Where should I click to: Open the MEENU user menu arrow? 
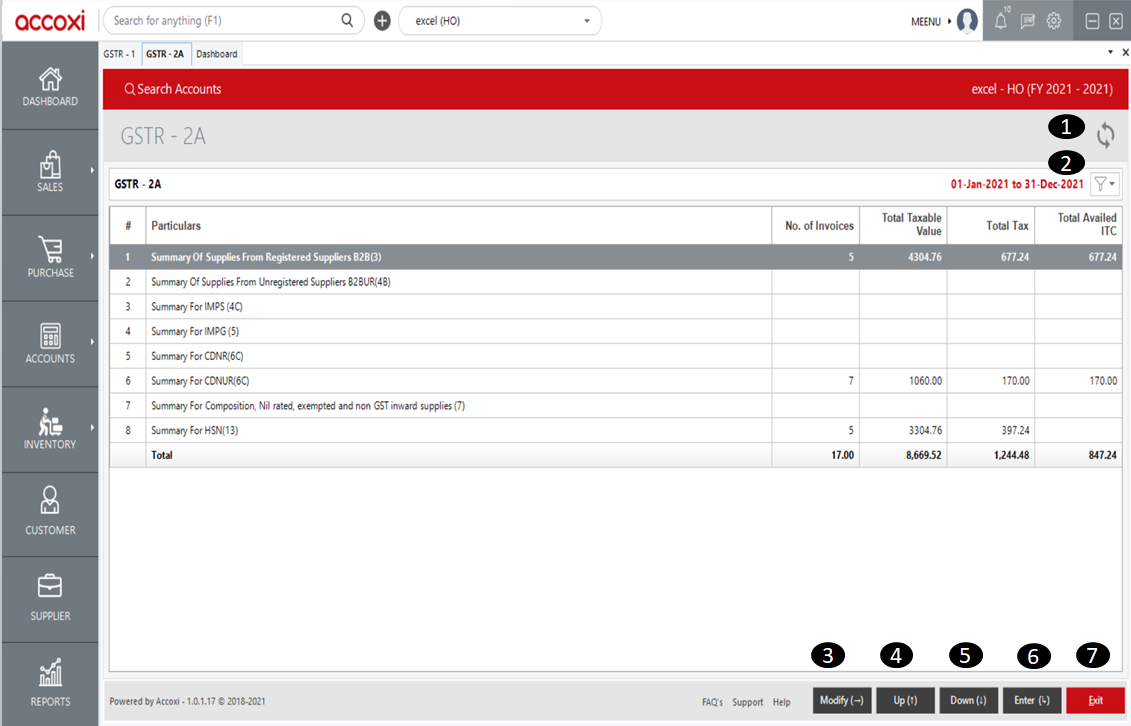coord(949,22)
